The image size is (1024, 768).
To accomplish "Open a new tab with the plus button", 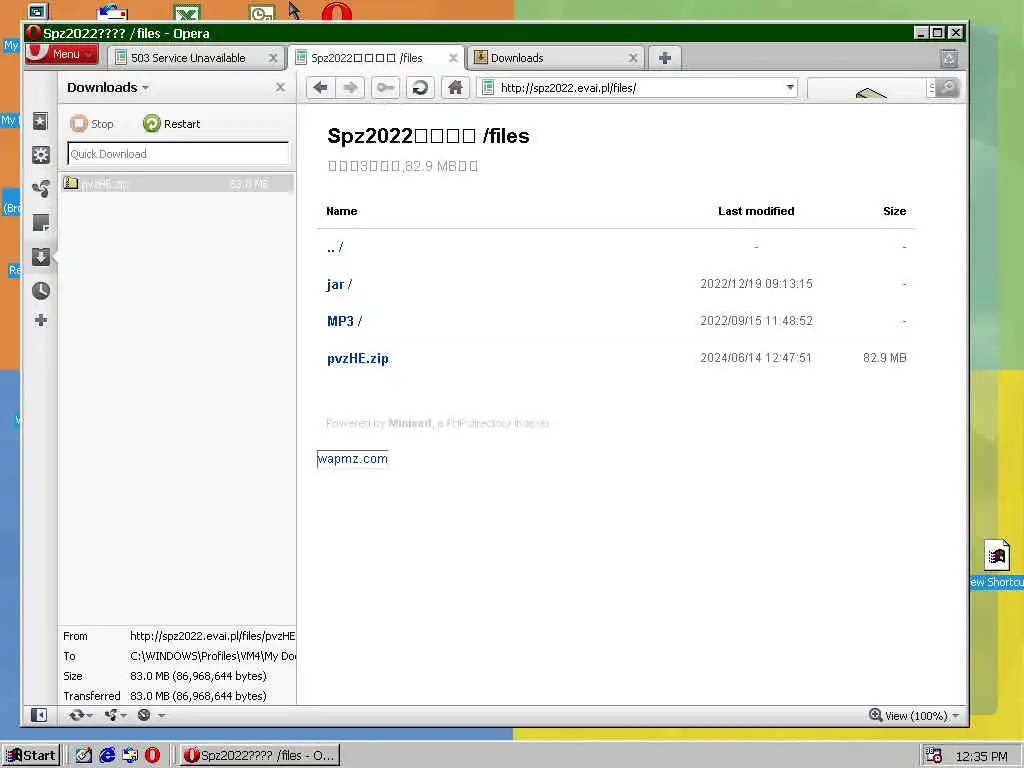I will [x=665, y=58].
